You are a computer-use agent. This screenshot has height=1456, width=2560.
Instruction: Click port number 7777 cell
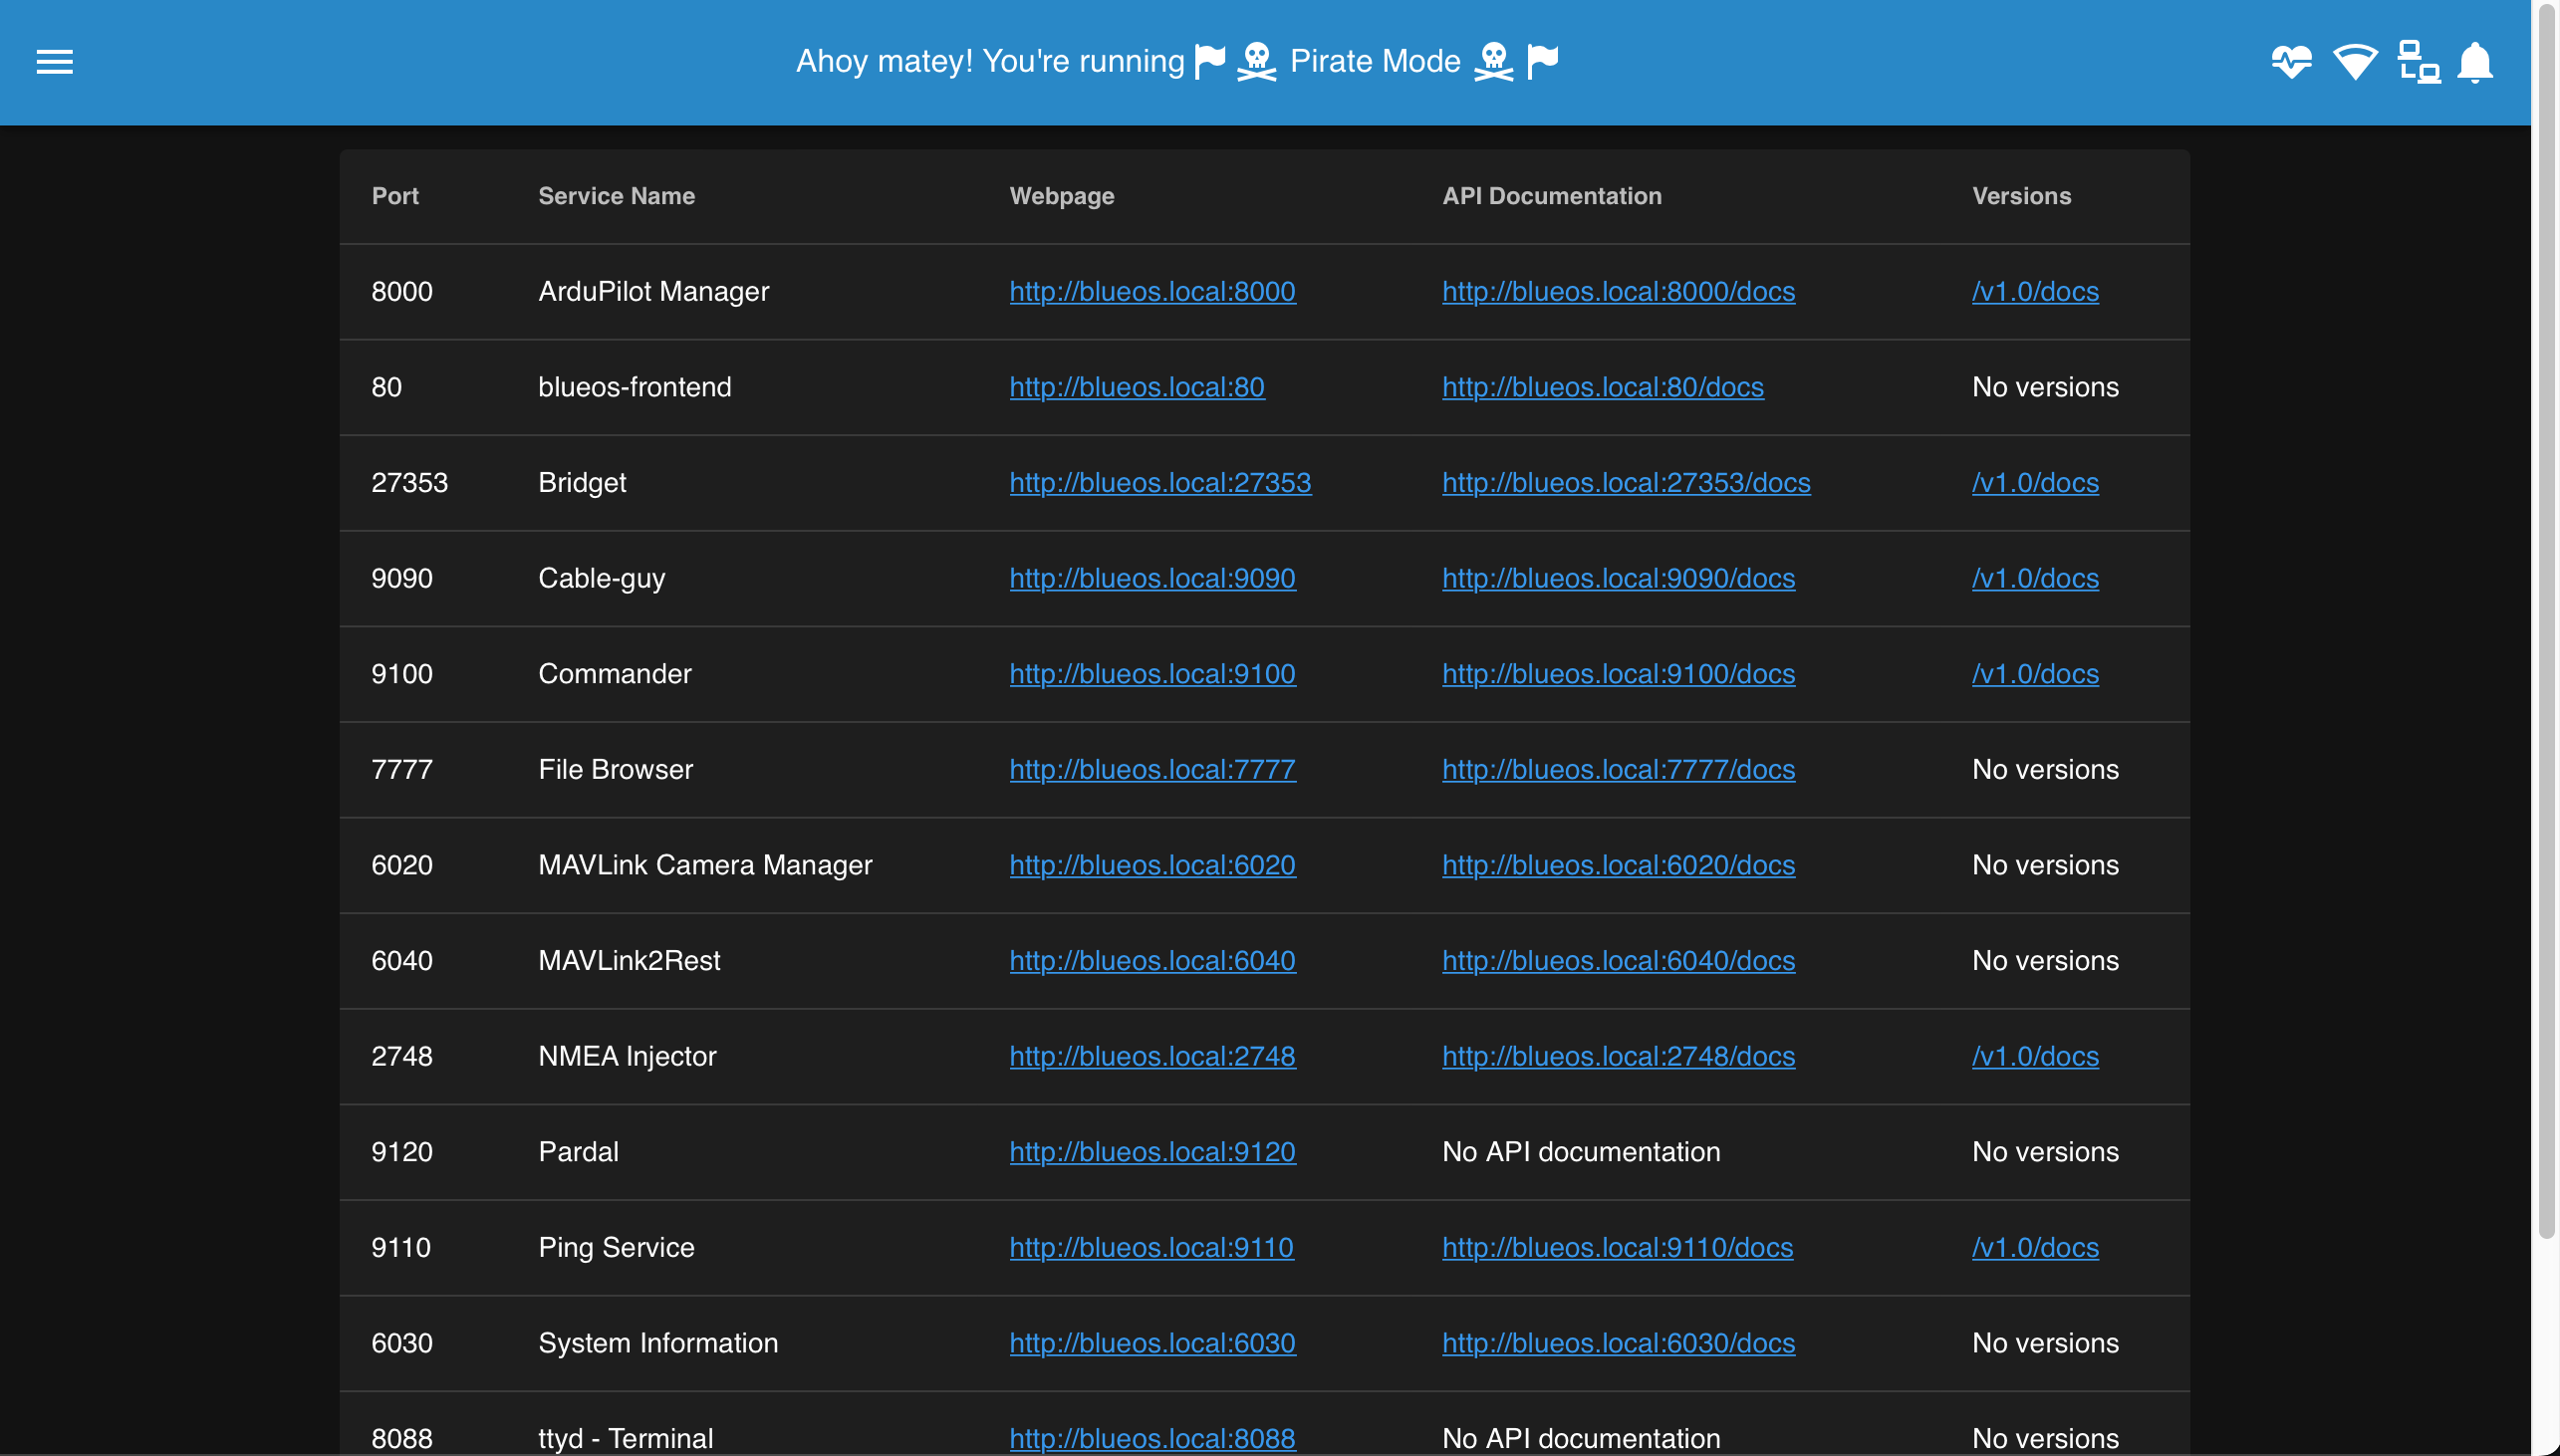(x=401, y=769)
